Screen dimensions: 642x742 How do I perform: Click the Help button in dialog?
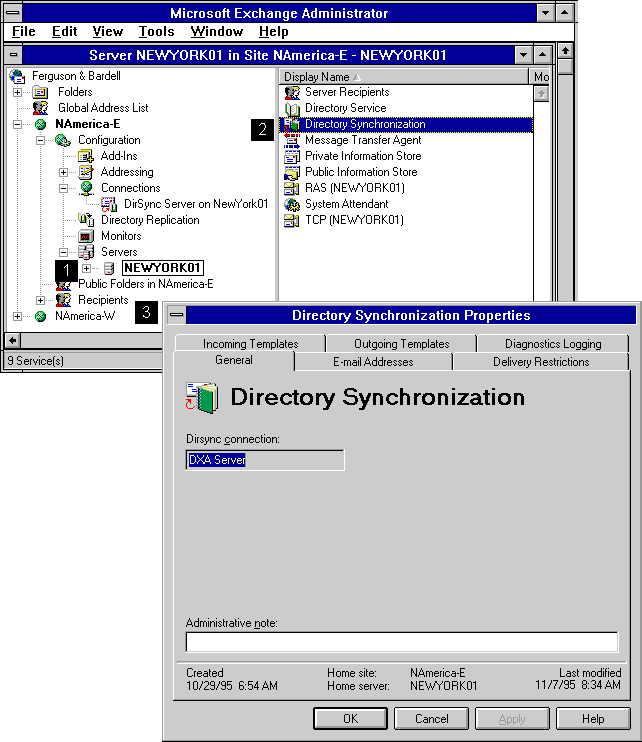(593, 719)
